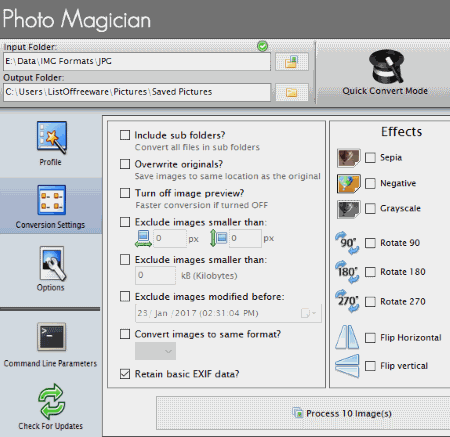The height and width of the screenshot is (437, 450).
Task: Tick Exclude images modified before checkbox
Action: pos(125,296)
